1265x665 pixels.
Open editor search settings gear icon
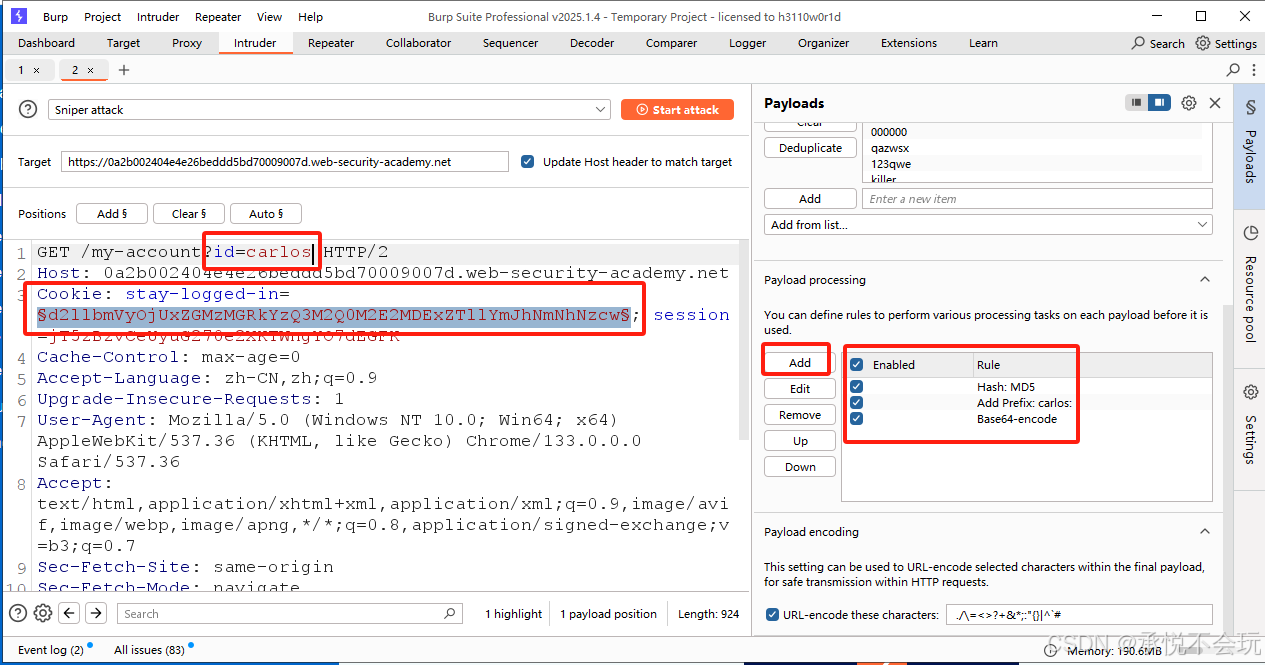point(43,613)
